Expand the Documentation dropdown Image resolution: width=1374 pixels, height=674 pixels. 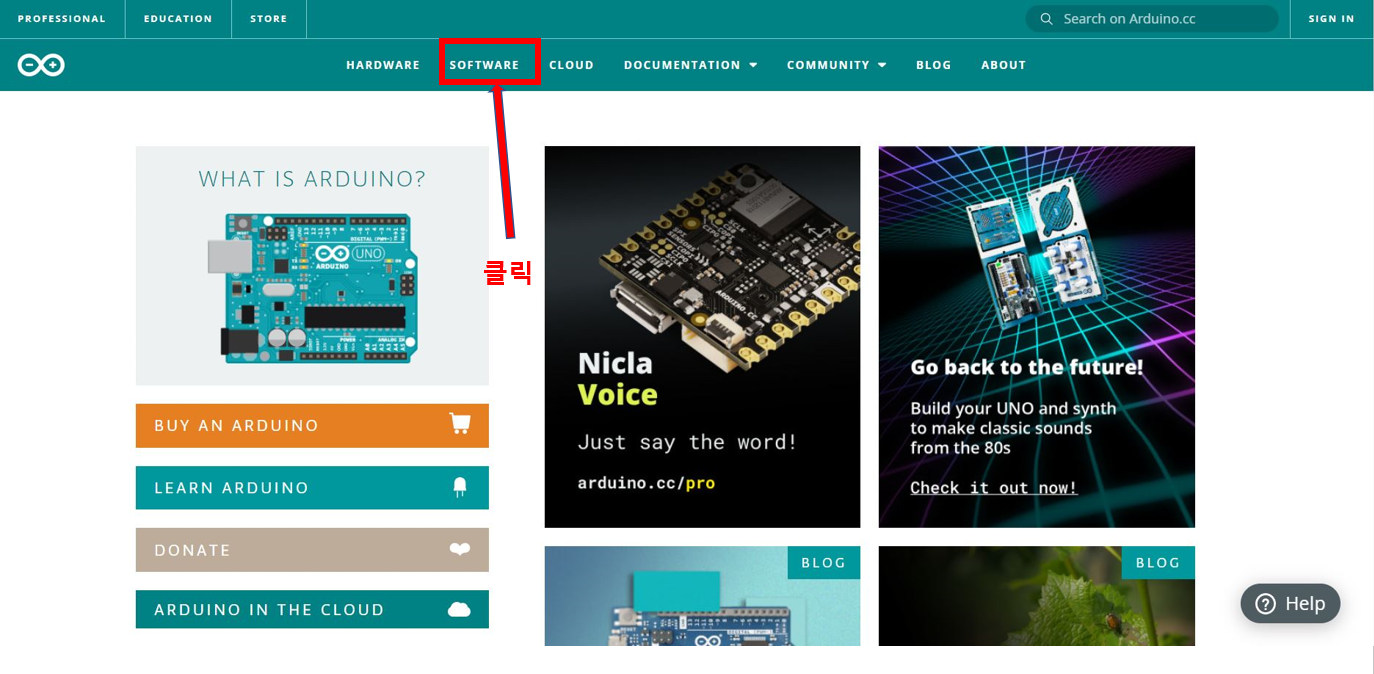(690, 65)
